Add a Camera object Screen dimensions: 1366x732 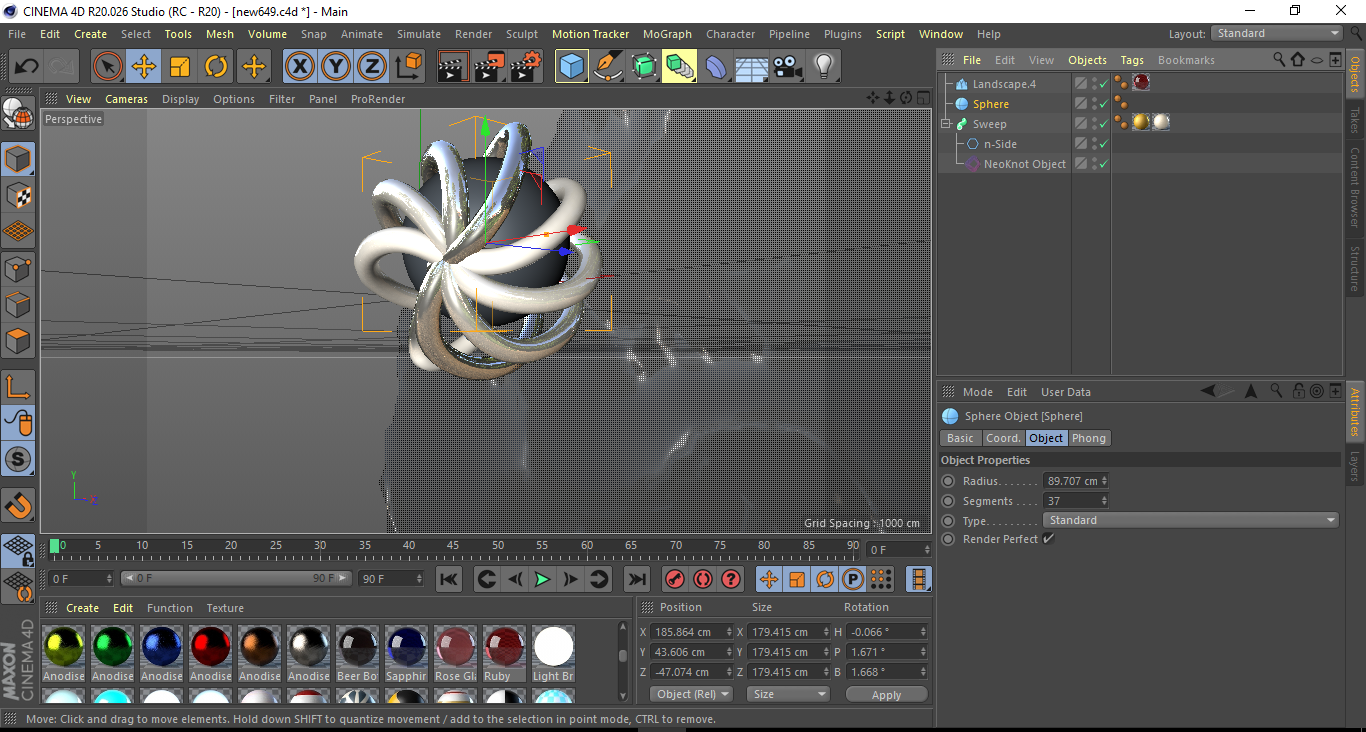(x=787, y=67)
